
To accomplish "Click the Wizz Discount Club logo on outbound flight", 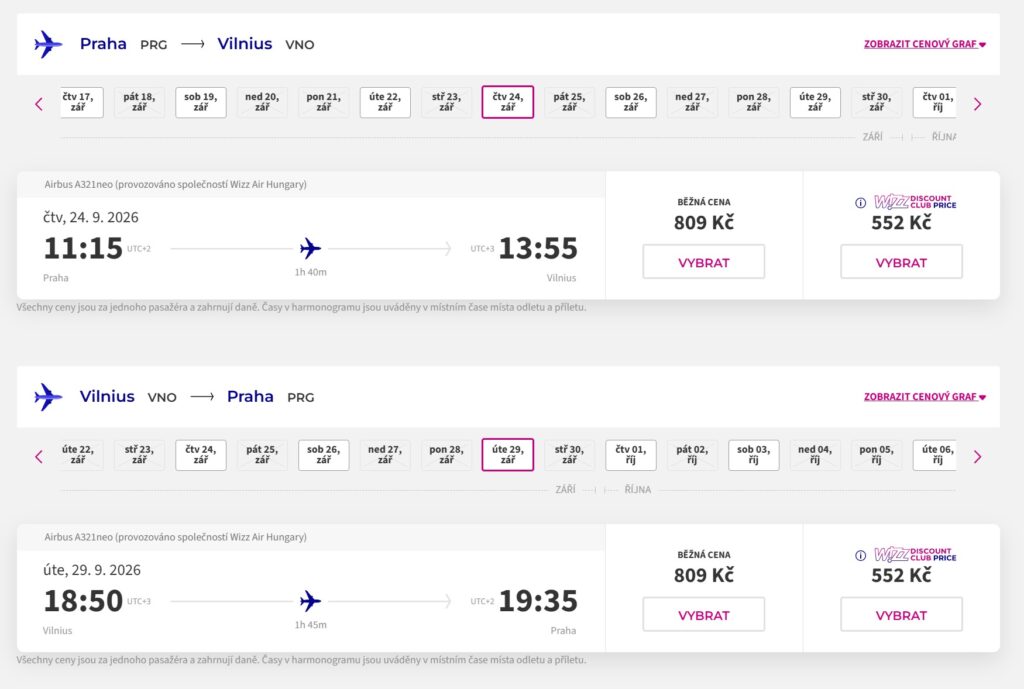I will click(914, 203).
